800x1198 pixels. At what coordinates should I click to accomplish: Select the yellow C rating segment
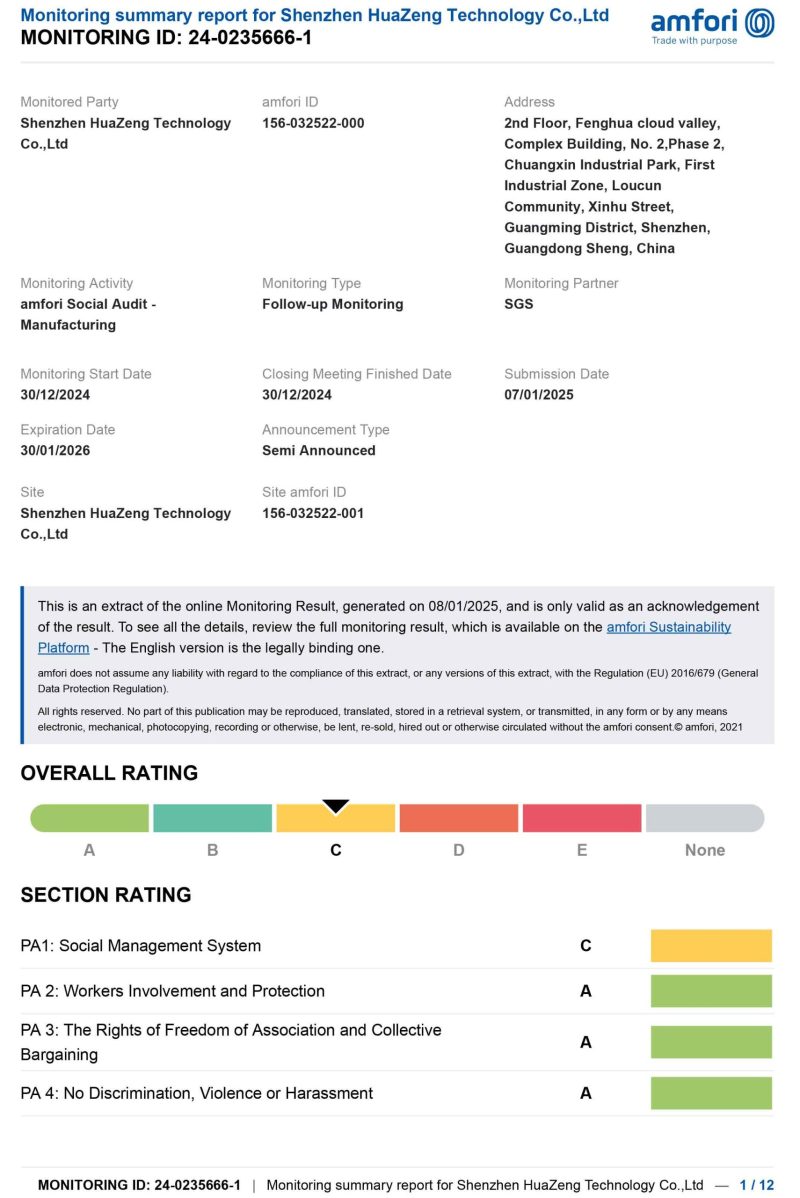pyautogui.click(x=335, y=818)
